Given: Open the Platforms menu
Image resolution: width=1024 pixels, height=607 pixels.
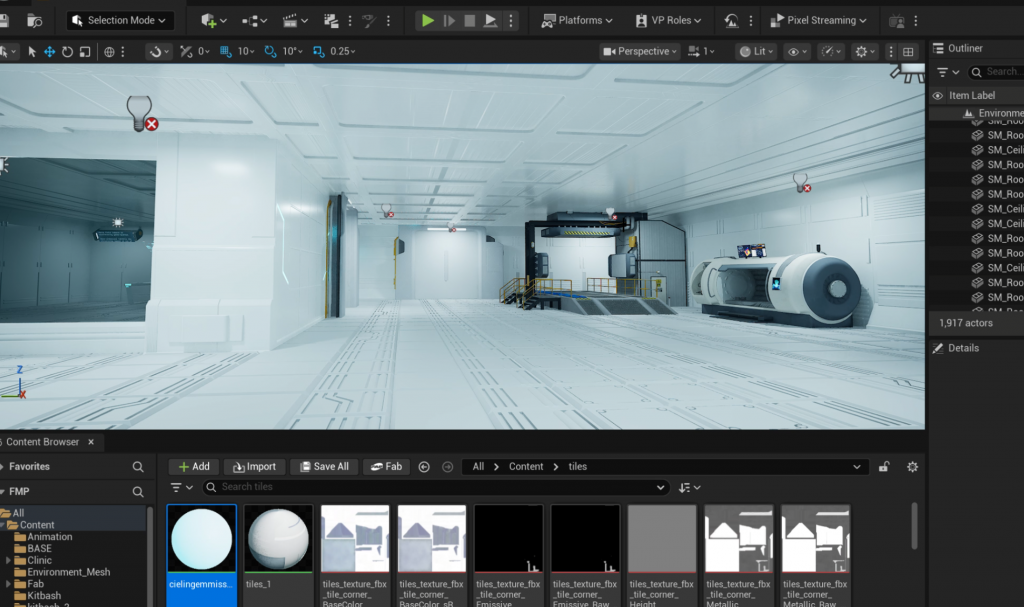Looking at the screenshot, I should click(x=579, y=20).
